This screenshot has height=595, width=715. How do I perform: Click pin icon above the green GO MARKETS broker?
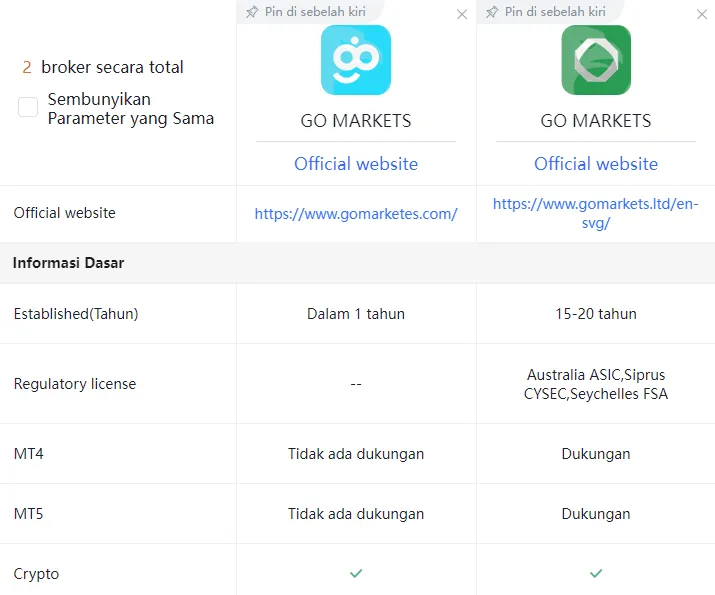point(492,12)
